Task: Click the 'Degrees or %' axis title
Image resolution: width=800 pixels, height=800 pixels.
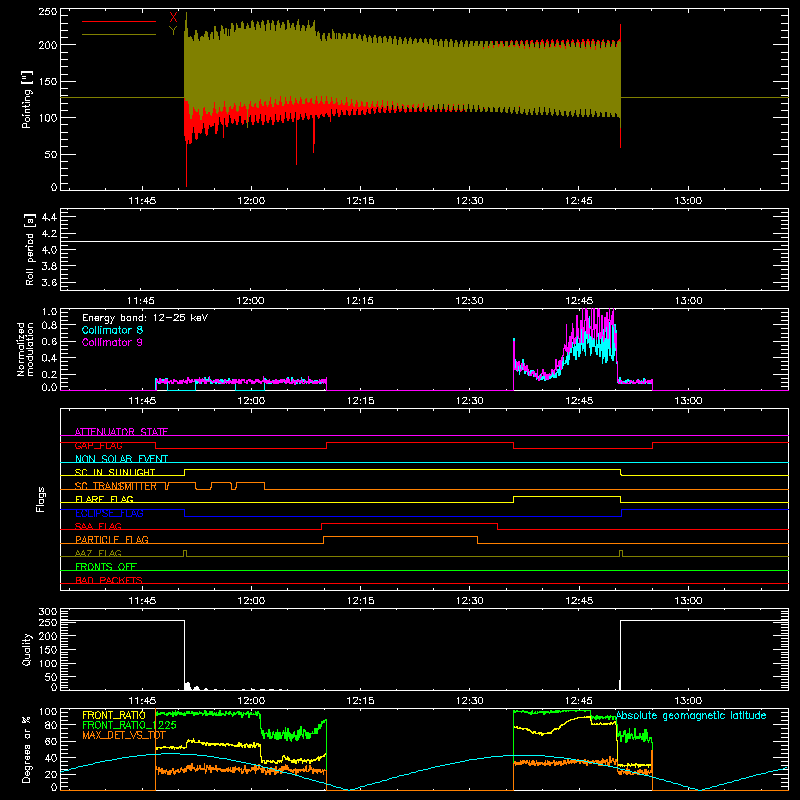Action: click(27, 749)
